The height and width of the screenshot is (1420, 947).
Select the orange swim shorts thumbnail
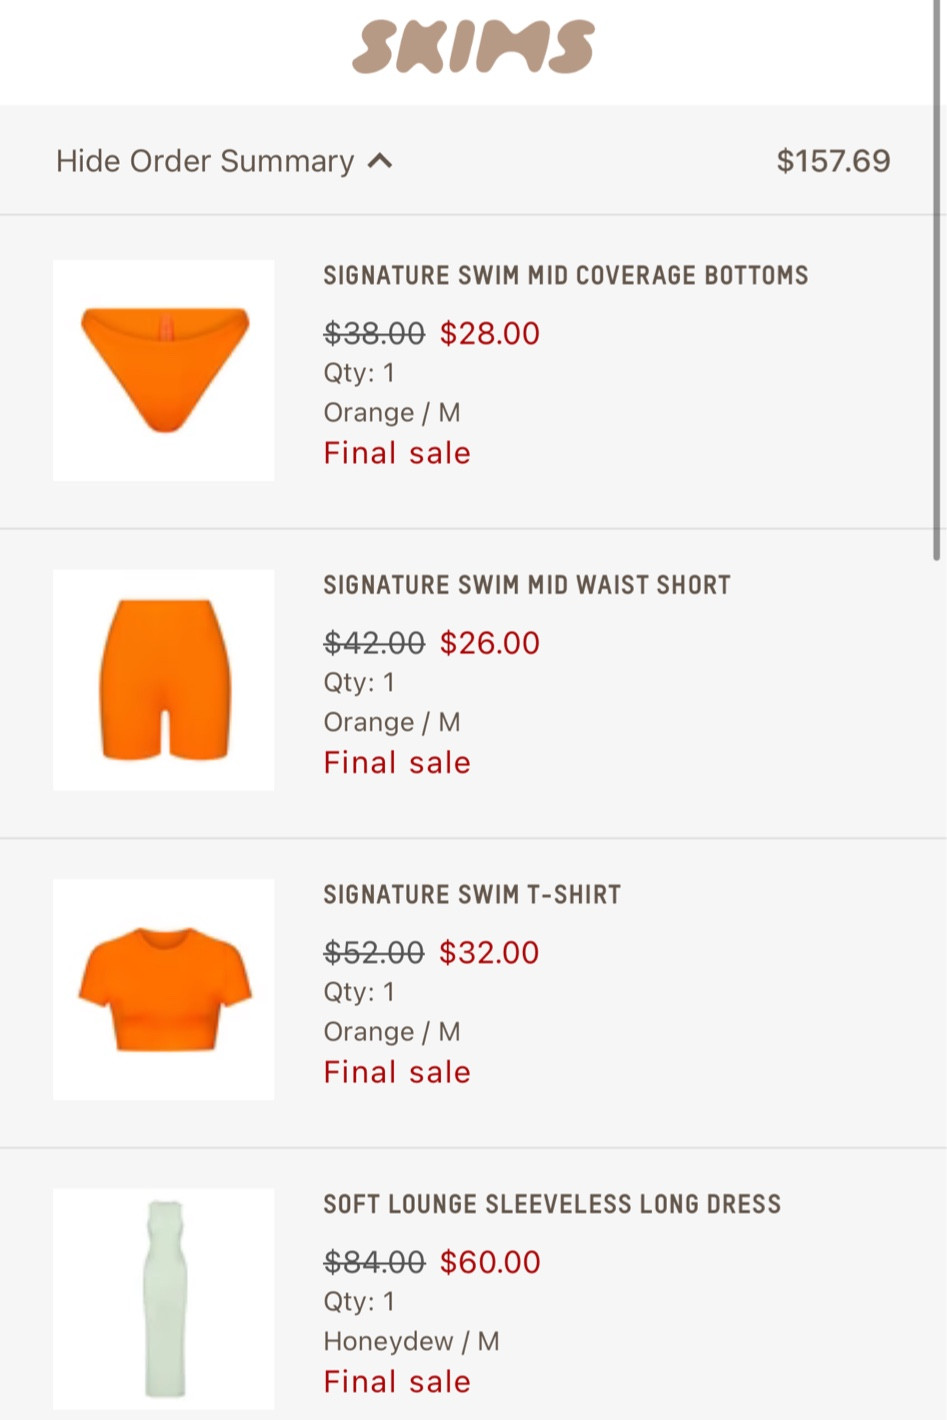[163, 680]
